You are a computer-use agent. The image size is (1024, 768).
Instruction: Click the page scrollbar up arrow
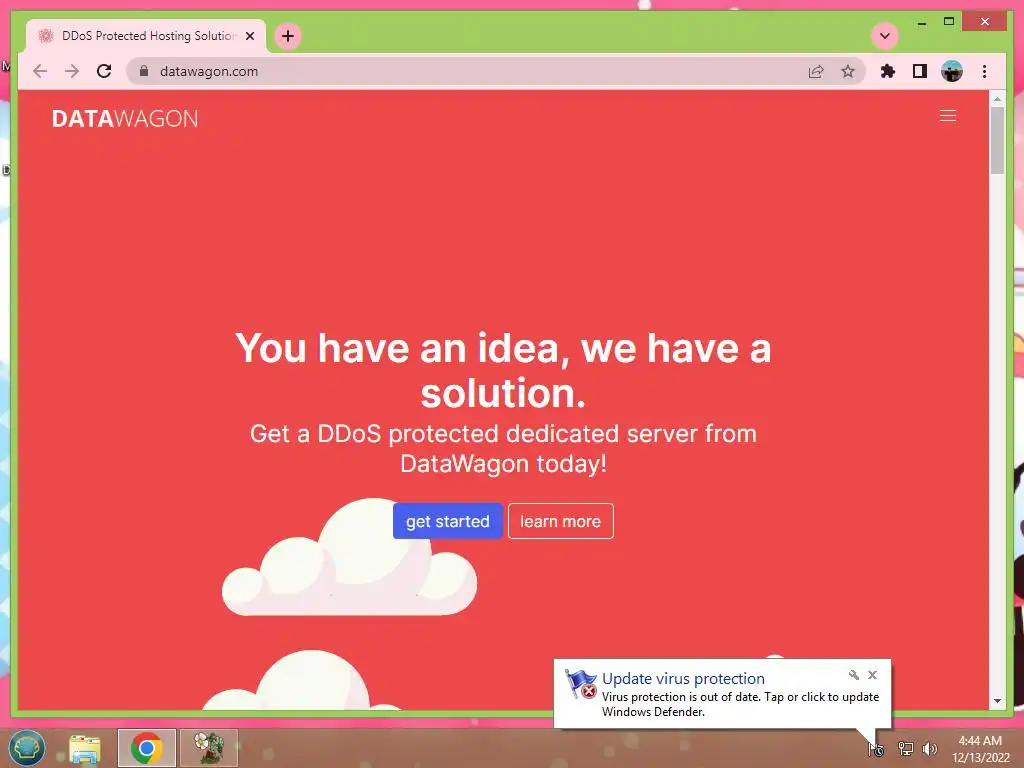(997, 99)
